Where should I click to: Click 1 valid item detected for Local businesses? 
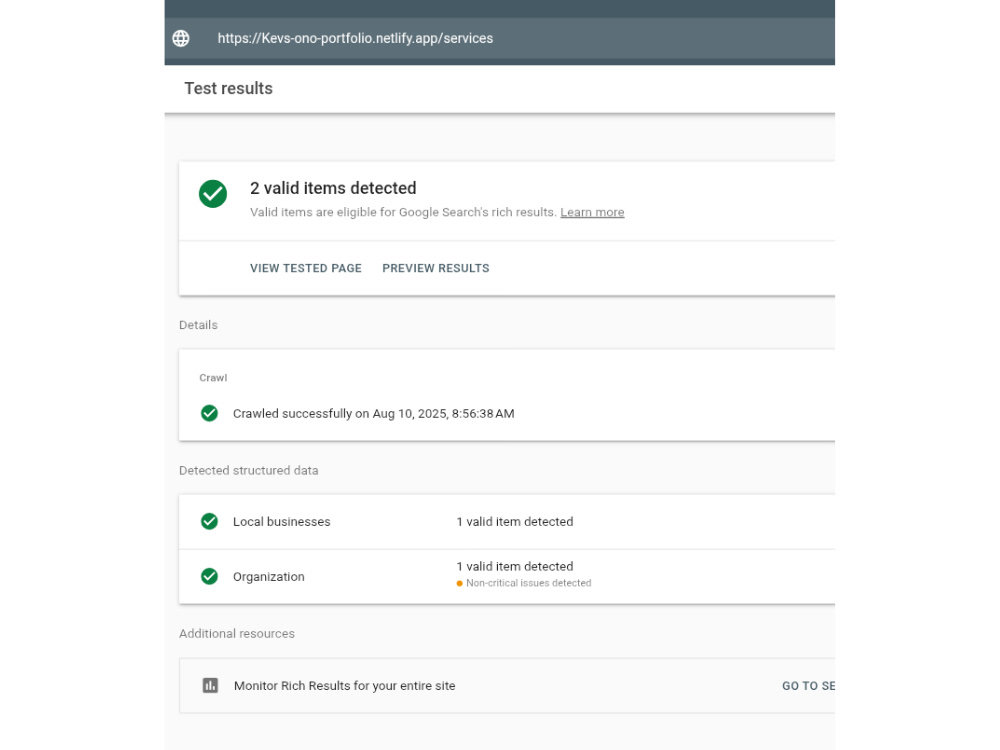coord(515,522)
